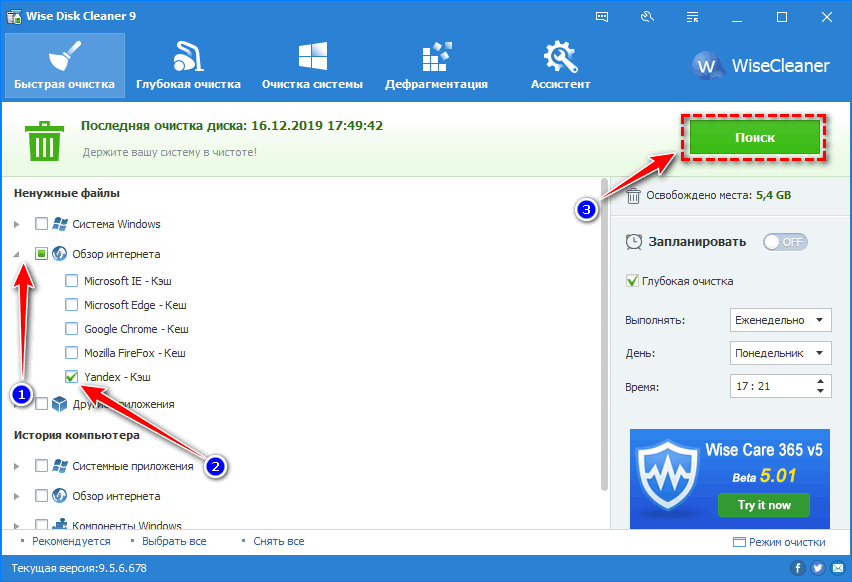Click the green Поиск search button
This screenshot has height=582, width=852.
click(x=756, y=138)
